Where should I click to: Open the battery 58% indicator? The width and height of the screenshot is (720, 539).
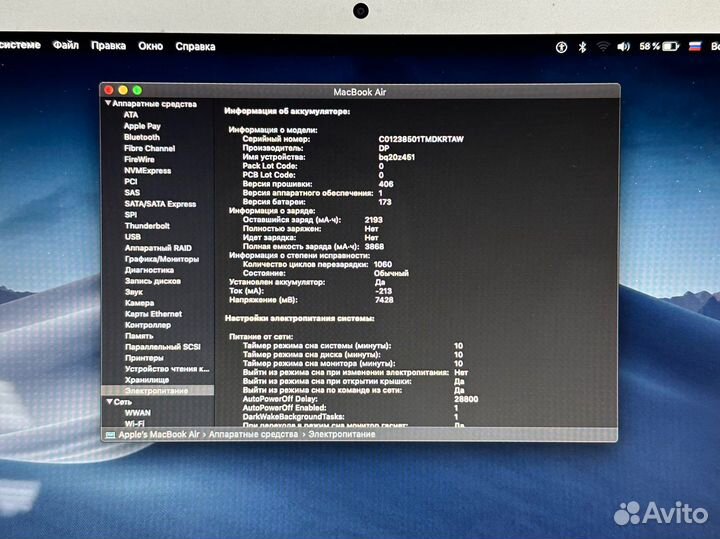pyautogui.click(x=659, y=46)
